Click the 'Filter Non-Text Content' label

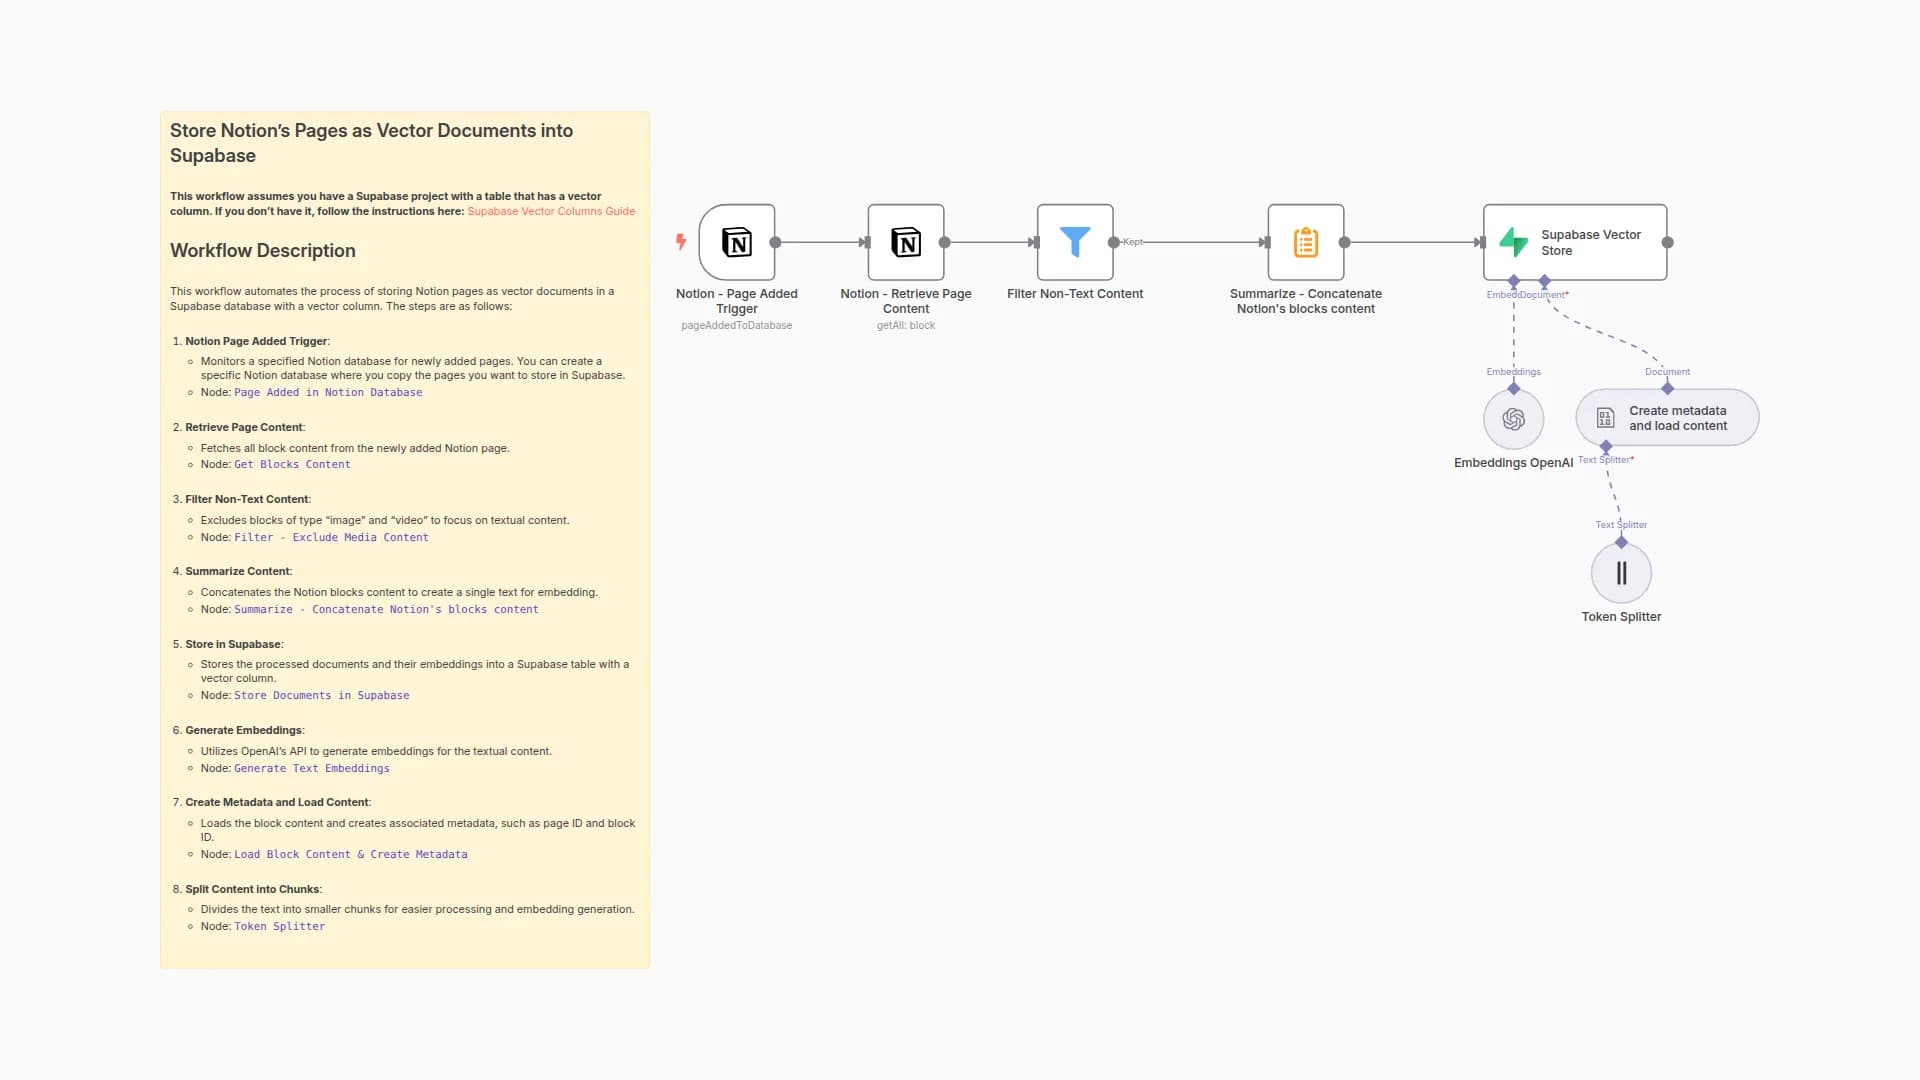(x=1075, y=294)
